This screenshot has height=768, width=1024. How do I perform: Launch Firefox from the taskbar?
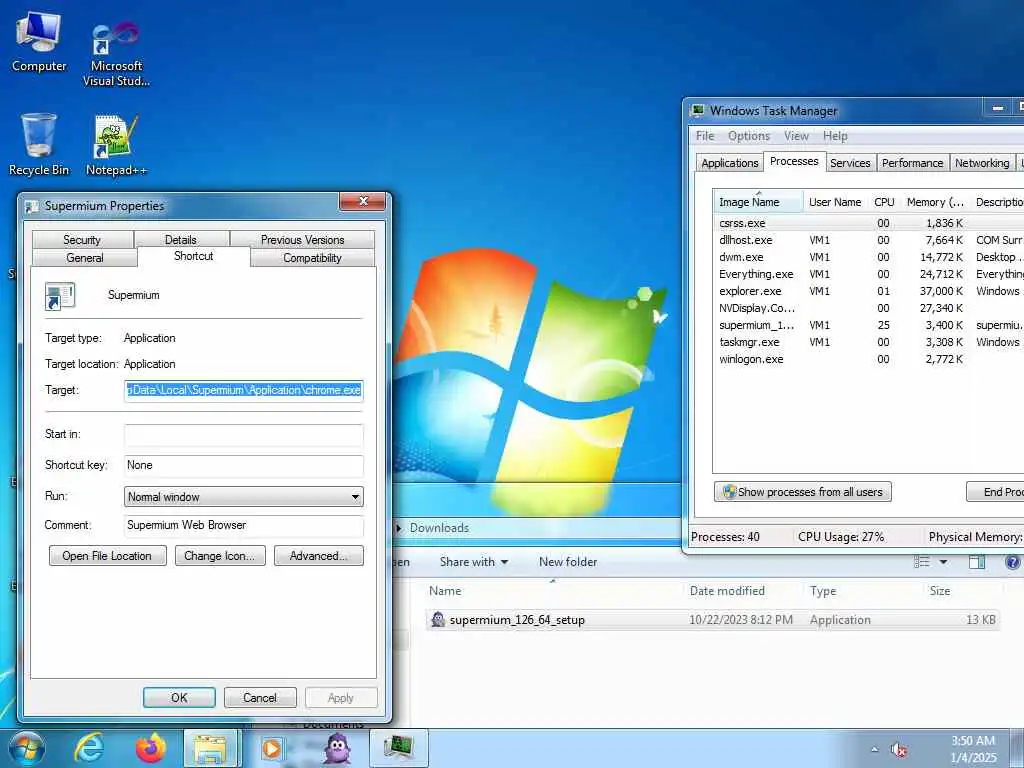coord(151,748)
